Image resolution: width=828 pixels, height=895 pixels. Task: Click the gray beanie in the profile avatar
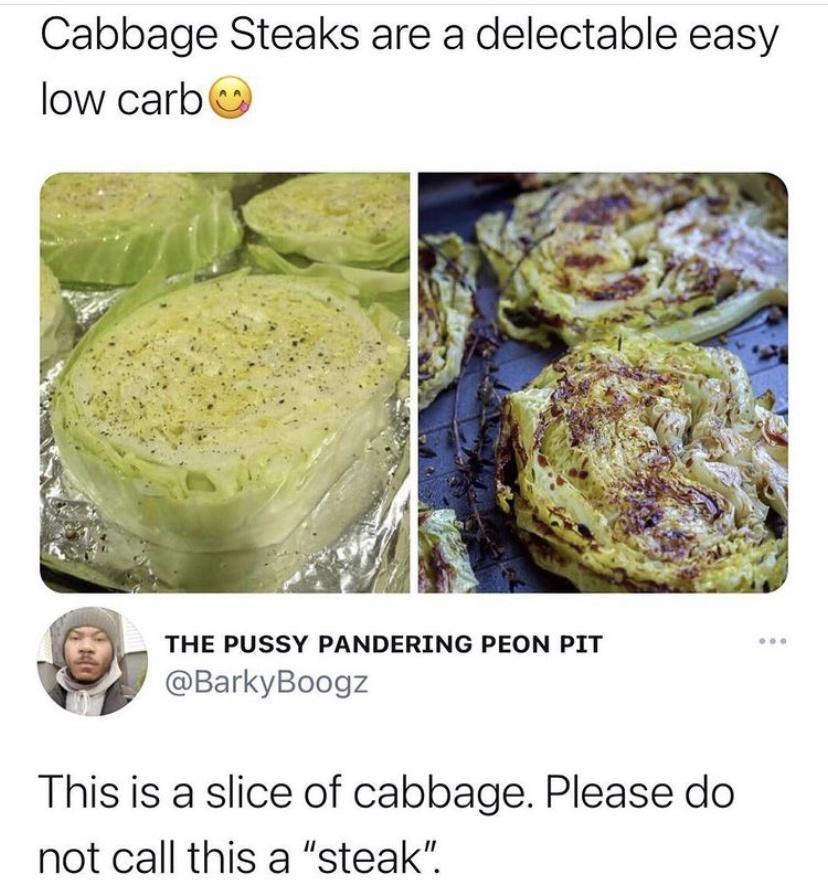(x=90, y=620)
